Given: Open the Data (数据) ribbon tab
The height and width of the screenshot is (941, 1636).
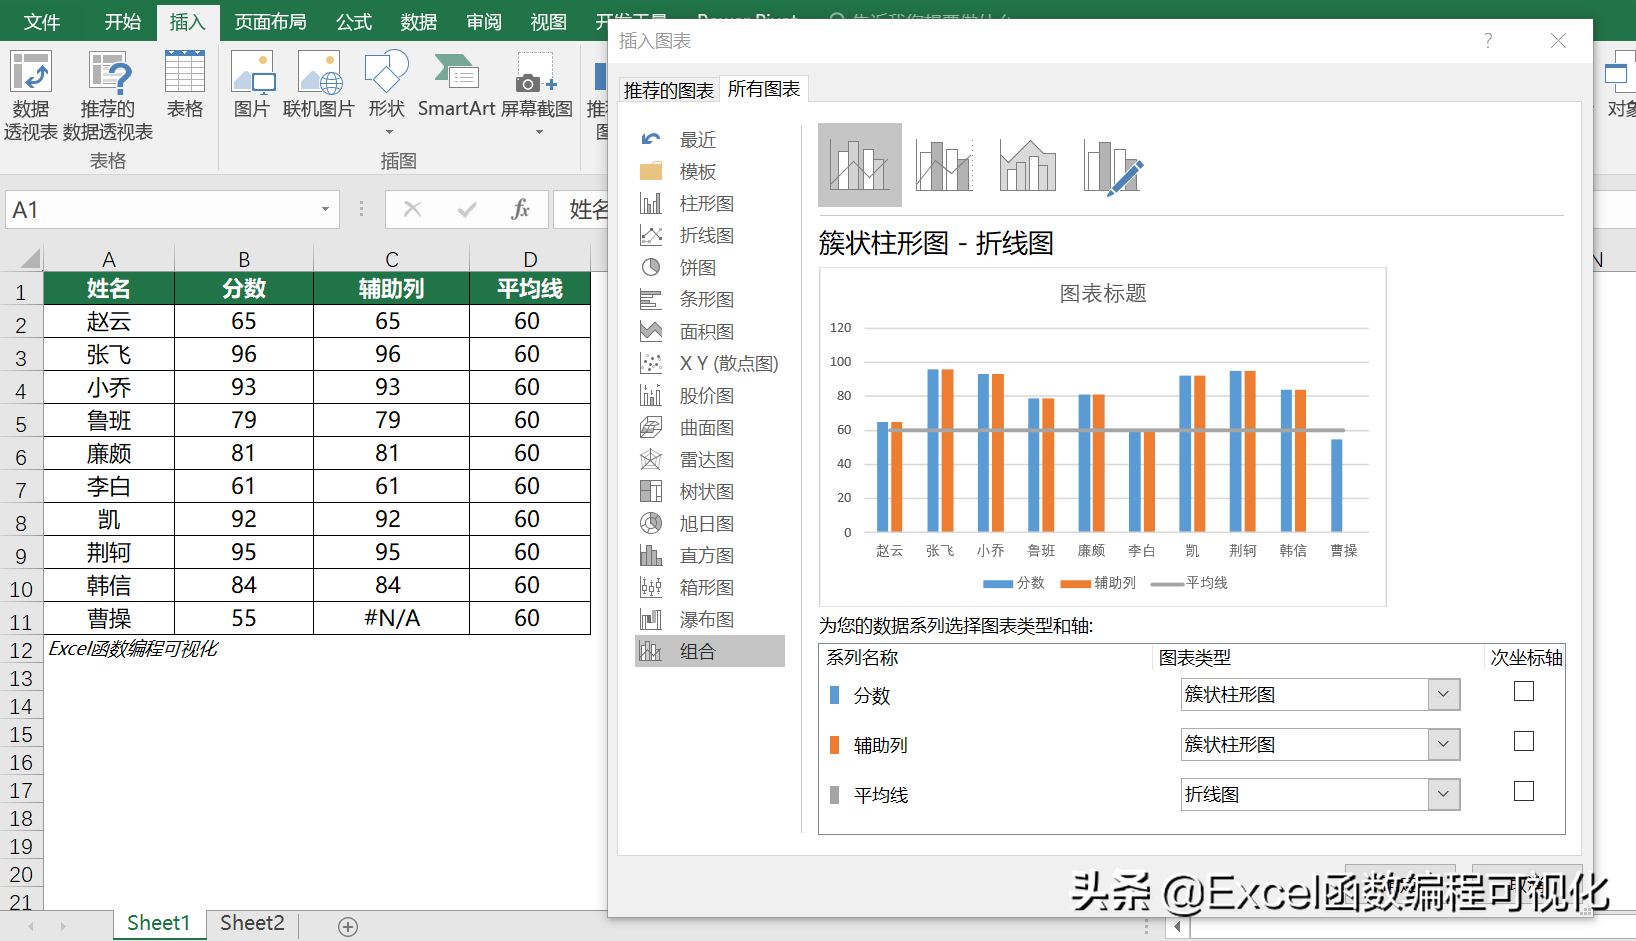Looking at the screenshot, I should click(x=419, y=21).
